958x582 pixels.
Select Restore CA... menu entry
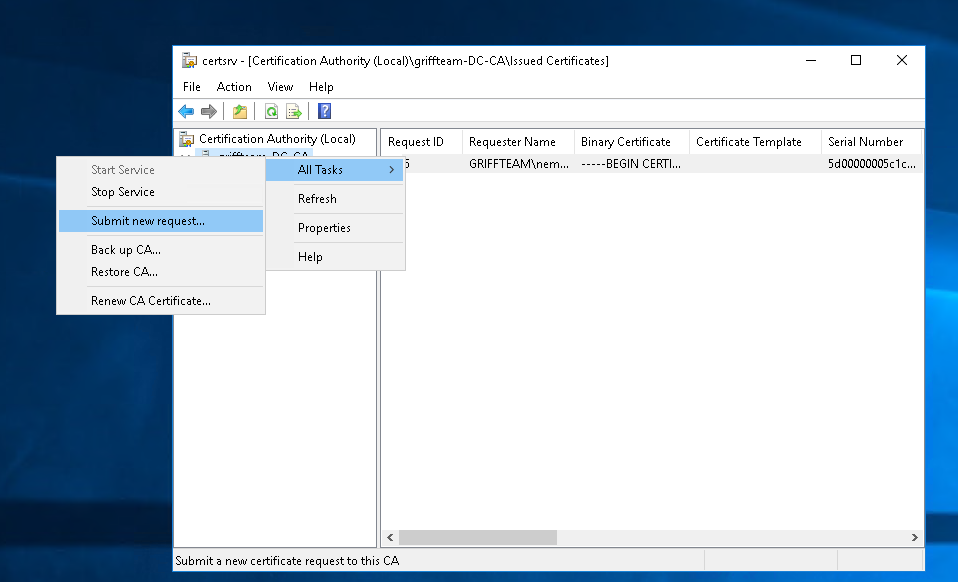(x=124, y=272)
